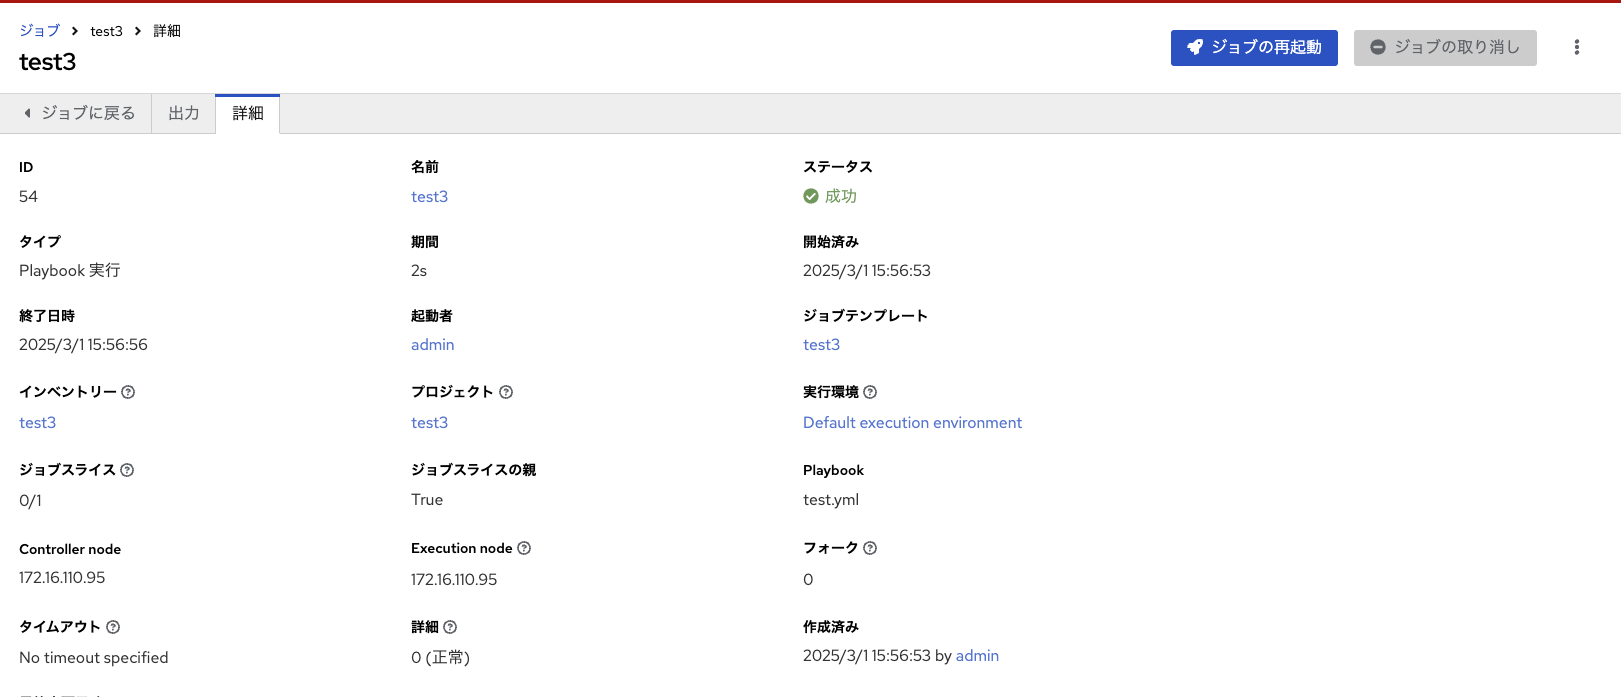This screenshot has width=1621, height=697.
Task: Click the Playbook 実行 type value
Action: [x=69, y=270]
